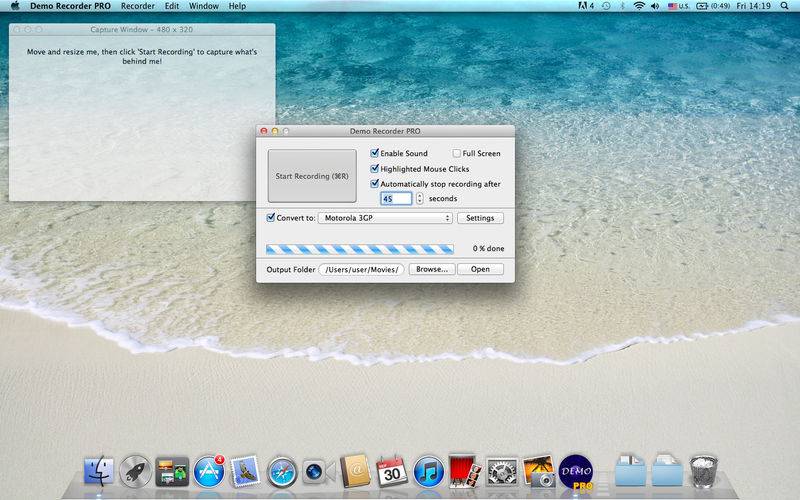800x500 pixels.
Task: Click the '0 % done' status text
Action: [x=488, y=248]
